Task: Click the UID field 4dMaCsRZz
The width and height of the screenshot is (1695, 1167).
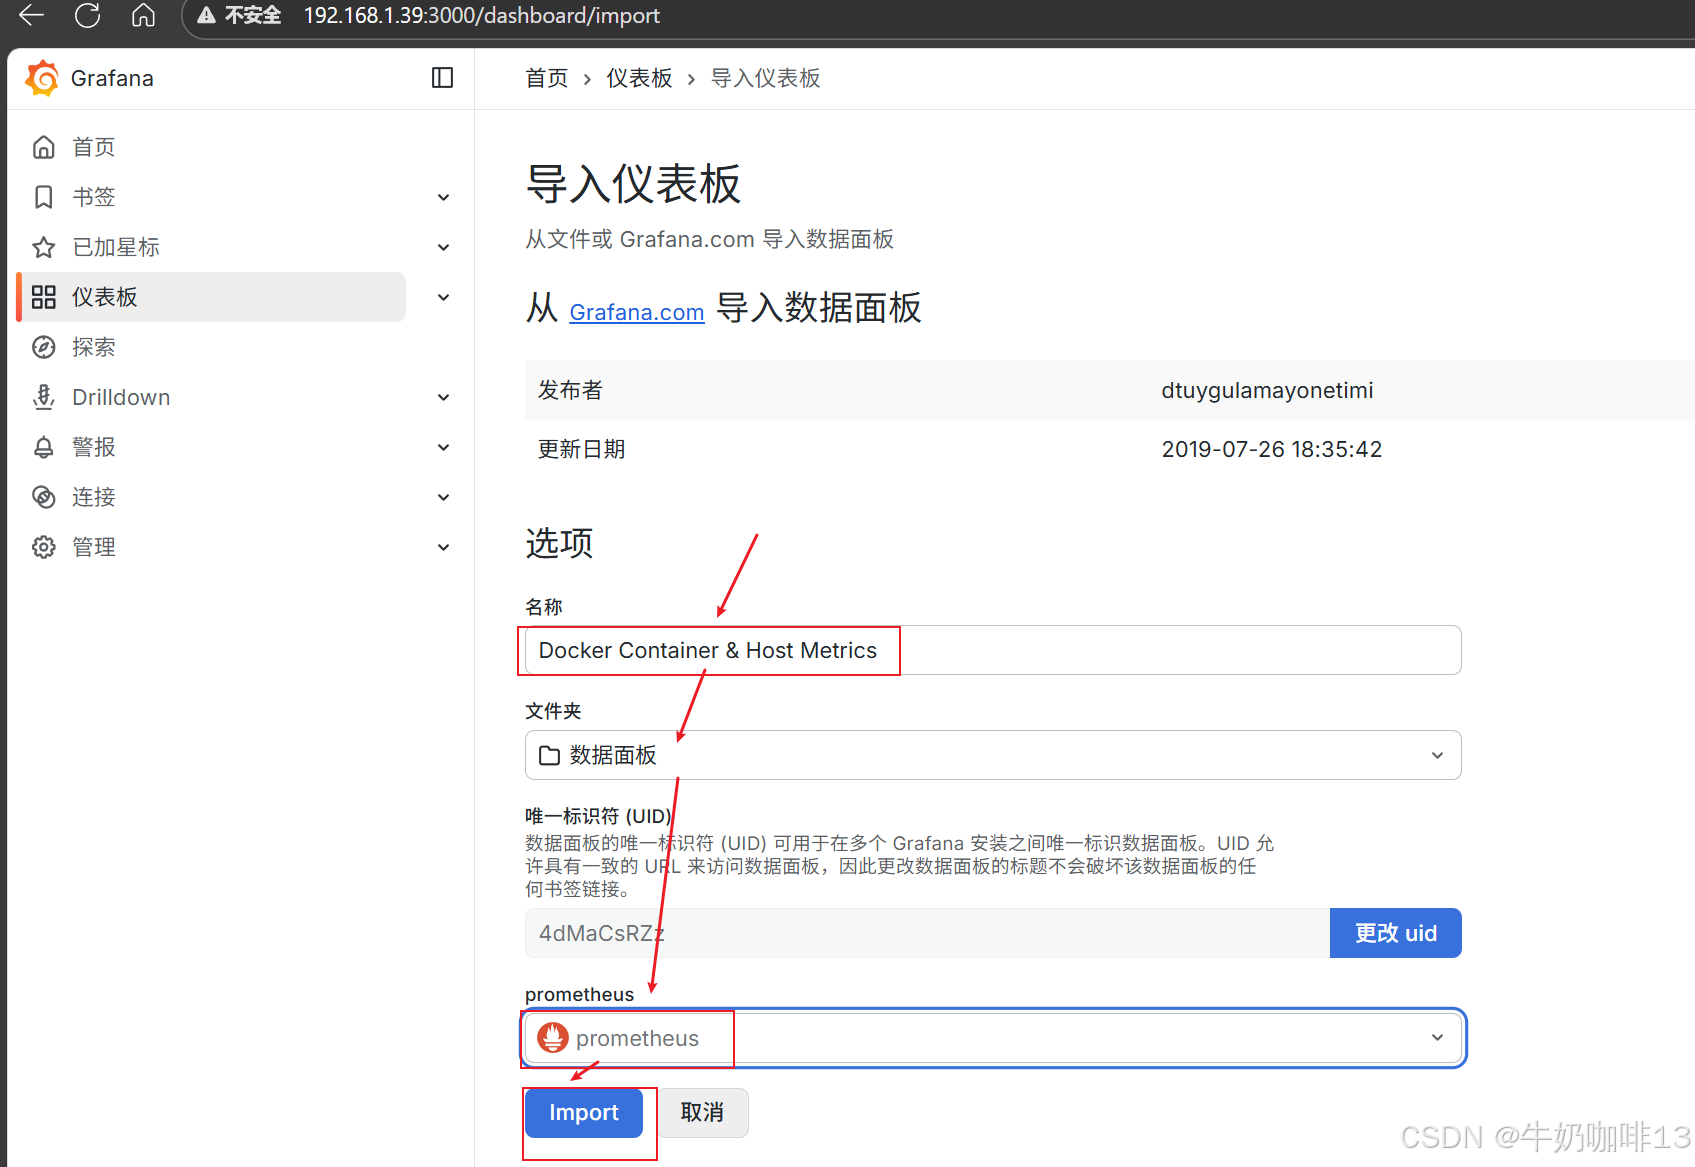Action: click(927, 933)
